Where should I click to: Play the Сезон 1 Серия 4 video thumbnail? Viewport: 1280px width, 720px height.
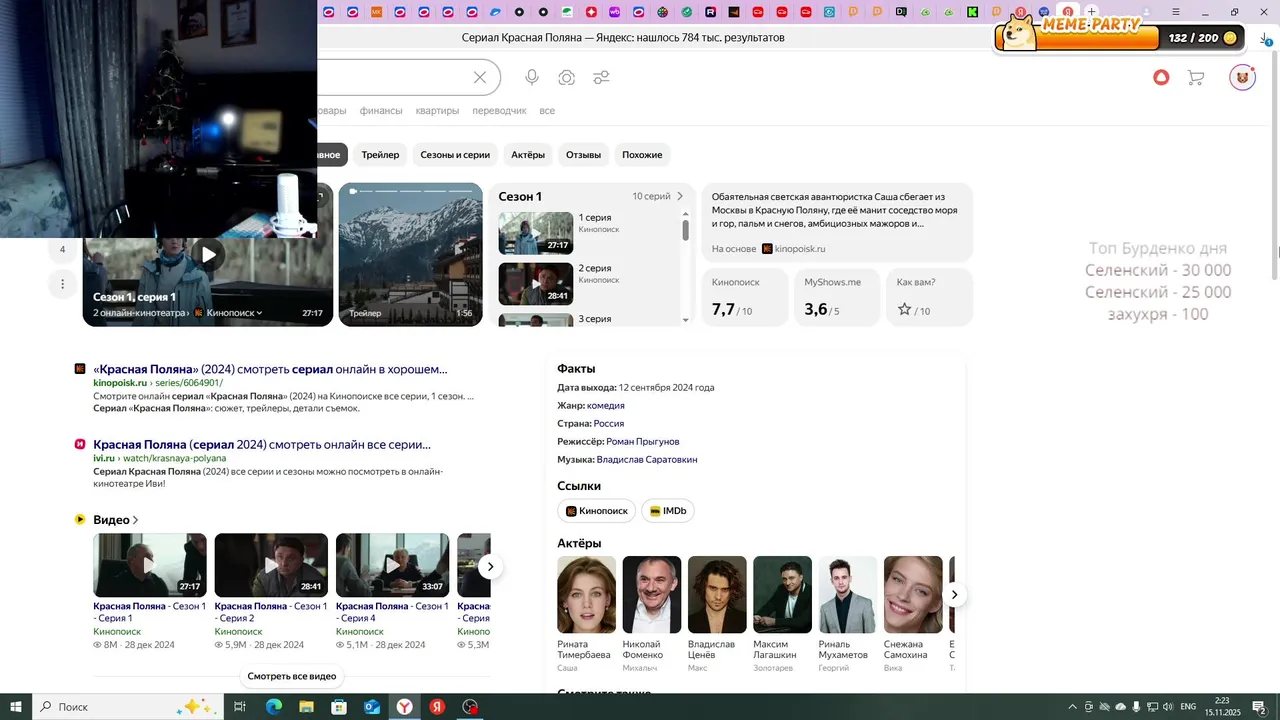(x=392, y=565)
